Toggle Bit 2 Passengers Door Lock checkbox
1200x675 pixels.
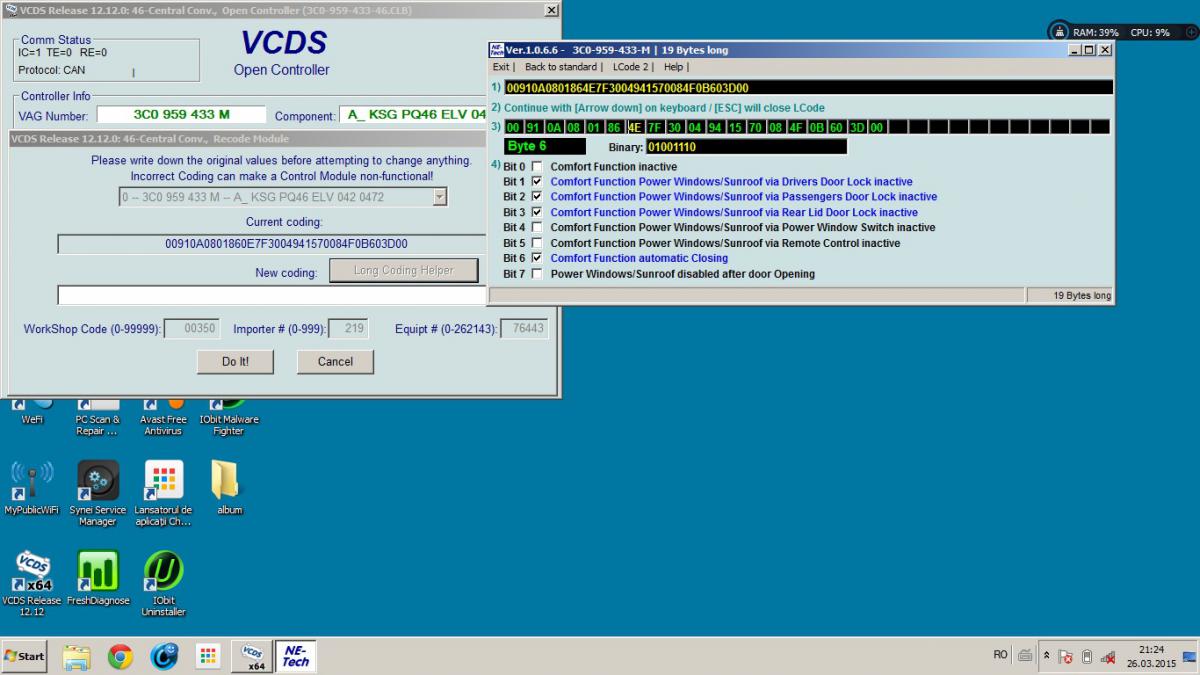pyautogui.click(x=537, y=197)
